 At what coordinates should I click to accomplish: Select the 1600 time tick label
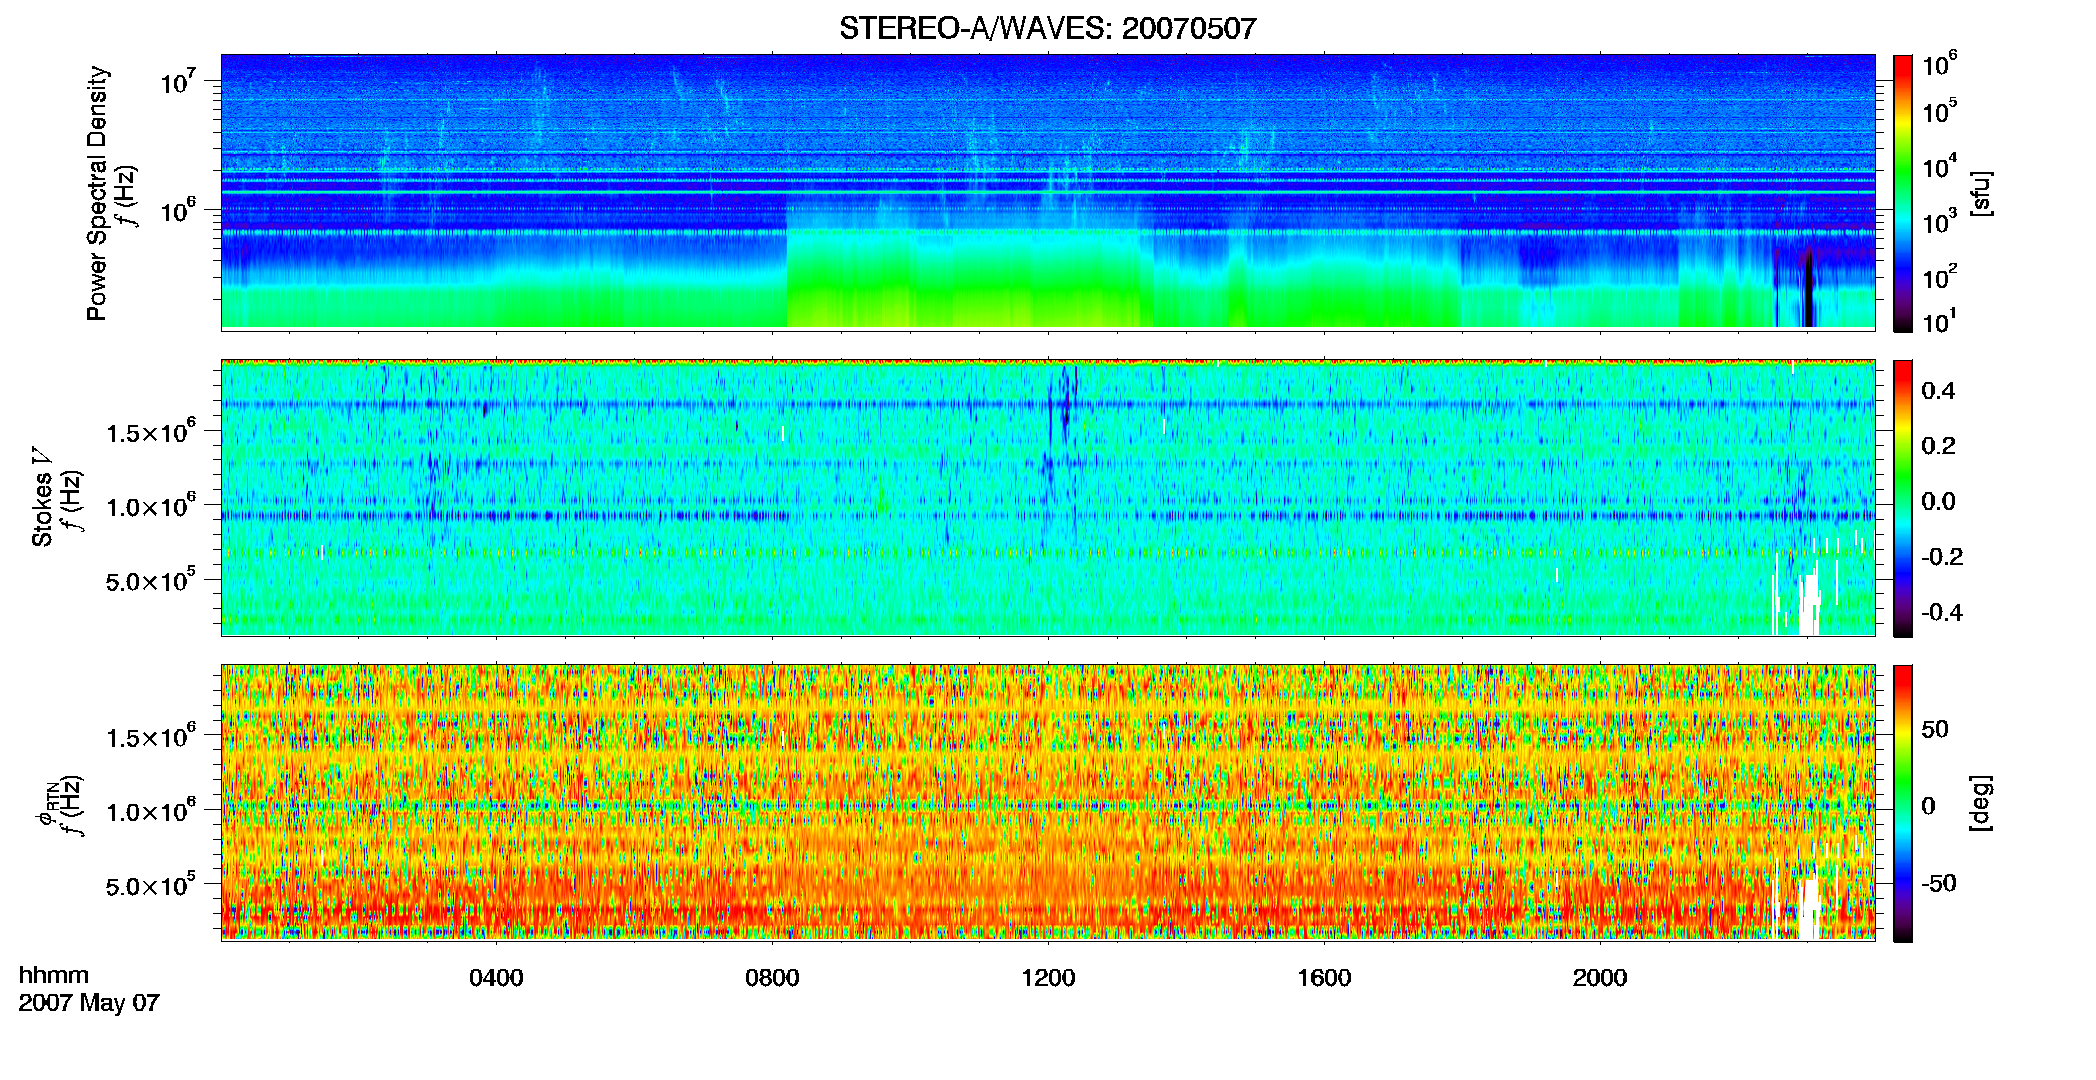1324,978
